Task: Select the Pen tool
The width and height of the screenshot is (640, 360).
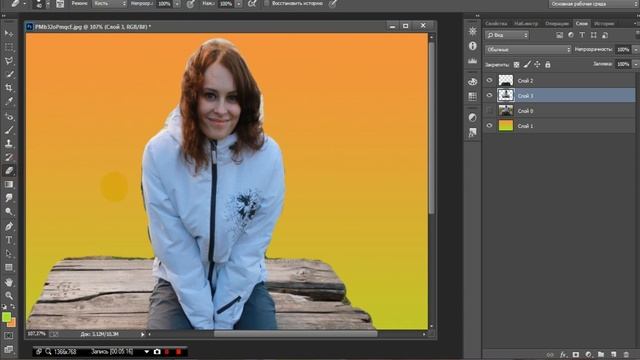Action: click(x=9, y=227)
